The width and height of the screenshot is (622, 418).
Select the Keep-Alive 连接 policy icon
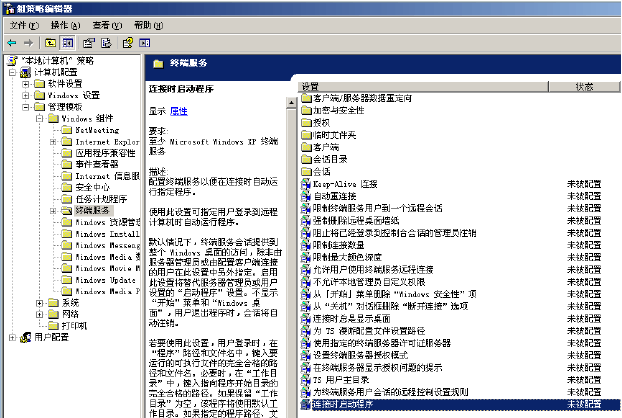(x=306, y=184)
